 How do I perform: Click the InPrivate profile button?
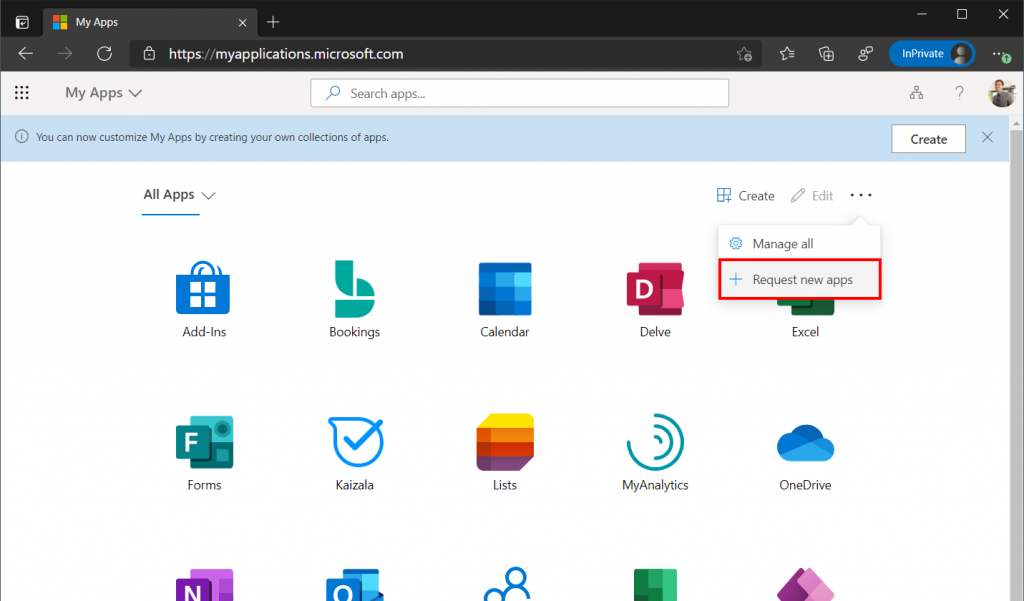[931, 54]
